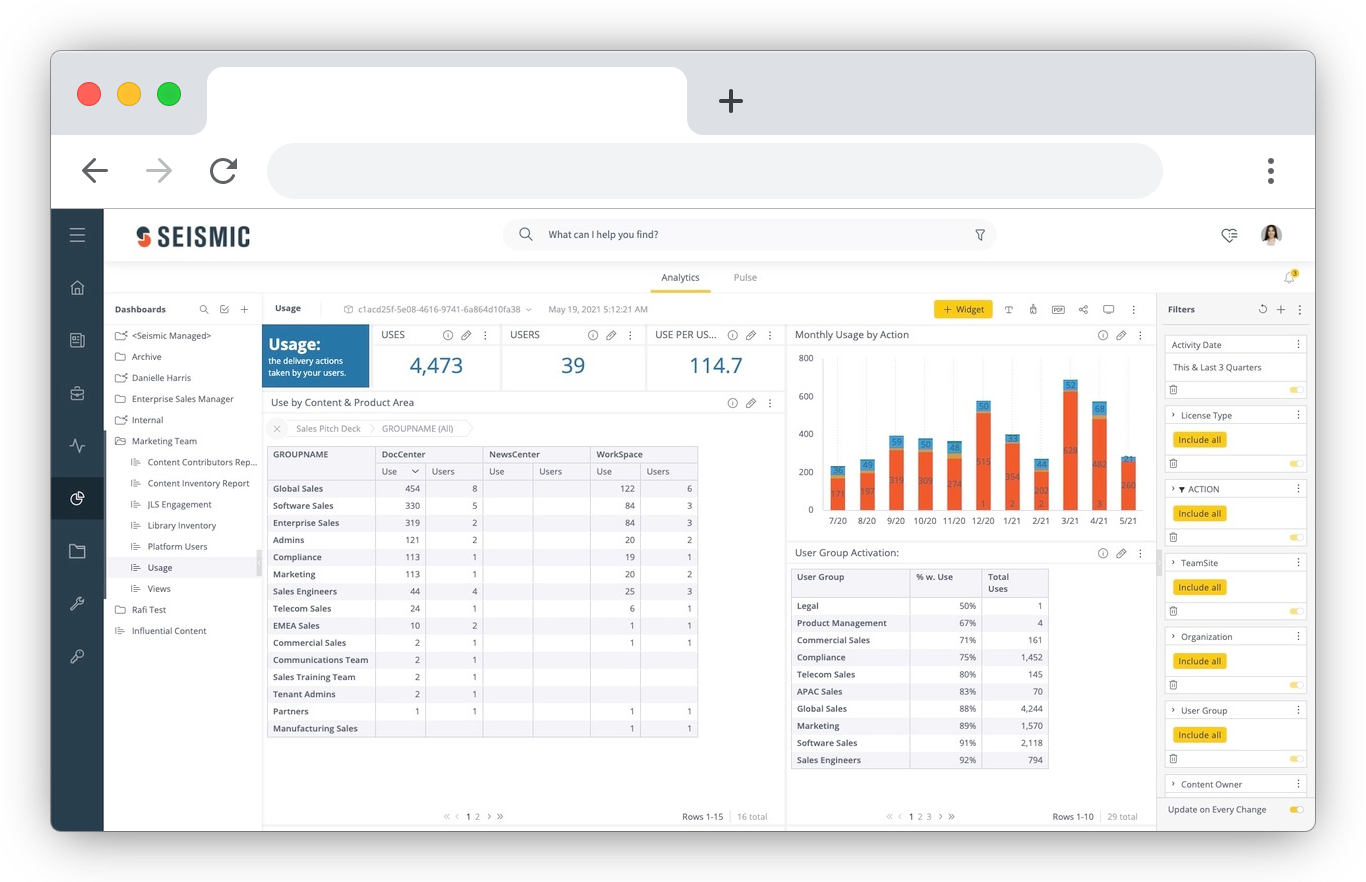Edit the USES widget with pencil icon
This screenshot has width=1366, height=882.
tap(466, 335)
